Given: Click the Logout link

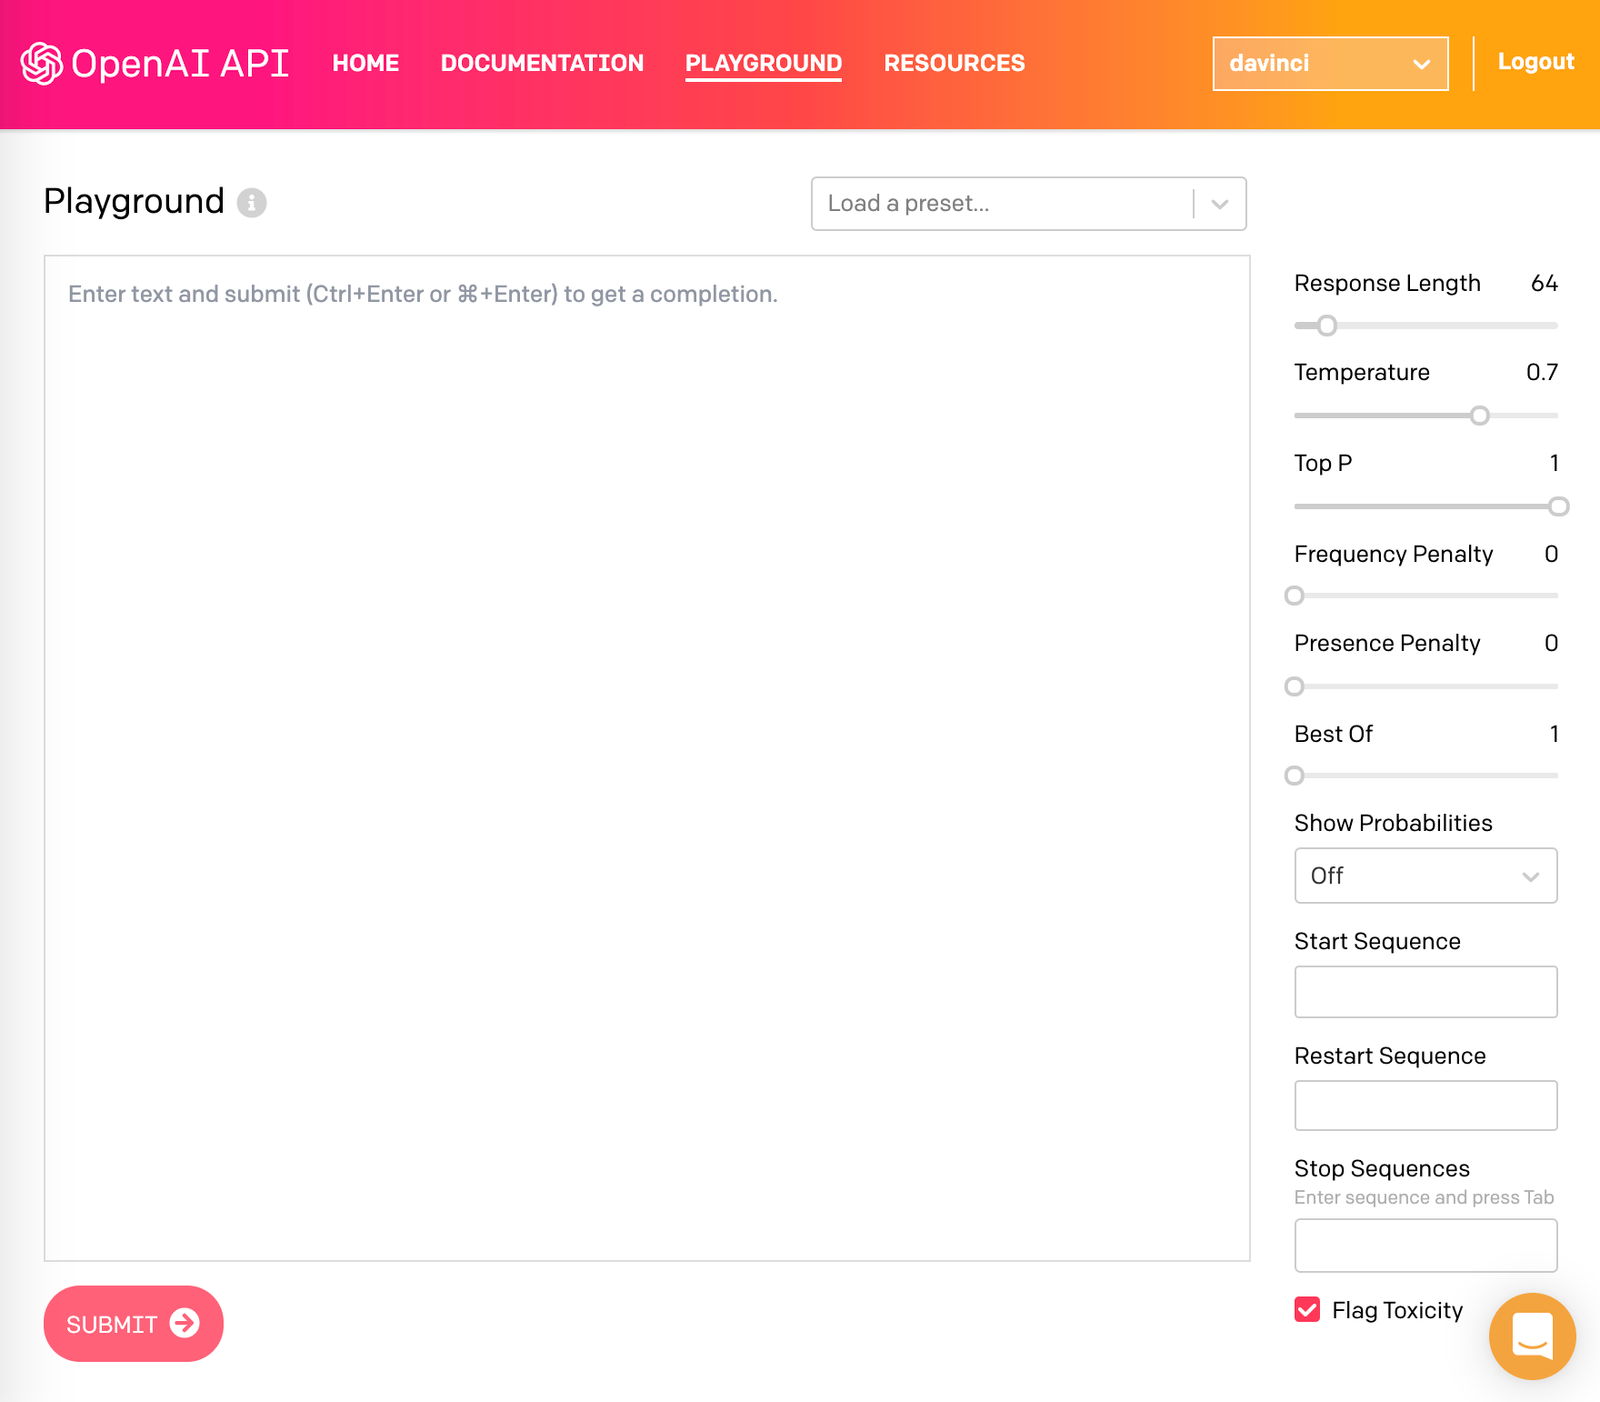Looking at the screenshot, I should (1536, 61).
